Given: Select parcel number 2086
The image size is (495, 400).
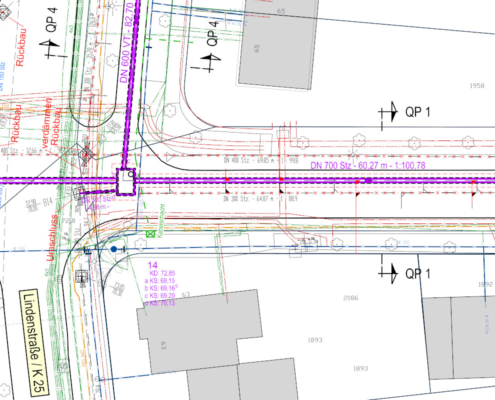Looking at the screenshot, I should [351, 298].
